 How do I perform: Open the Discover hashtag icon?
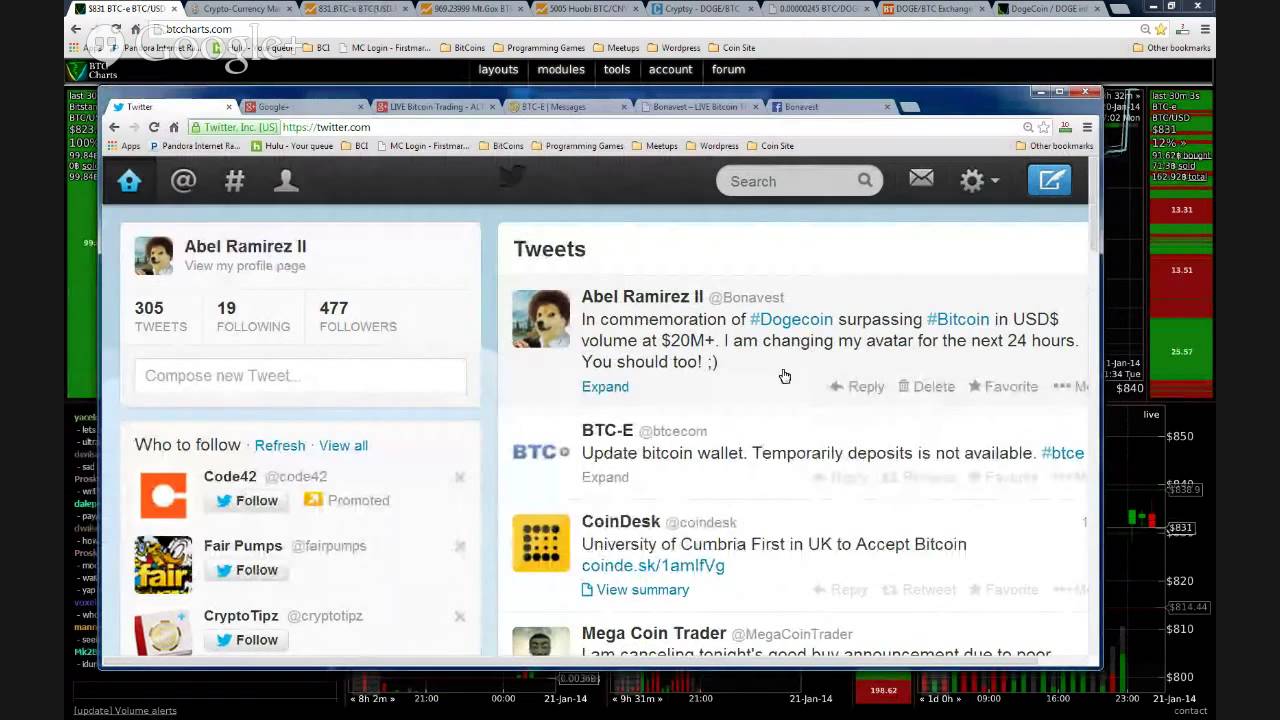[234, 181]
